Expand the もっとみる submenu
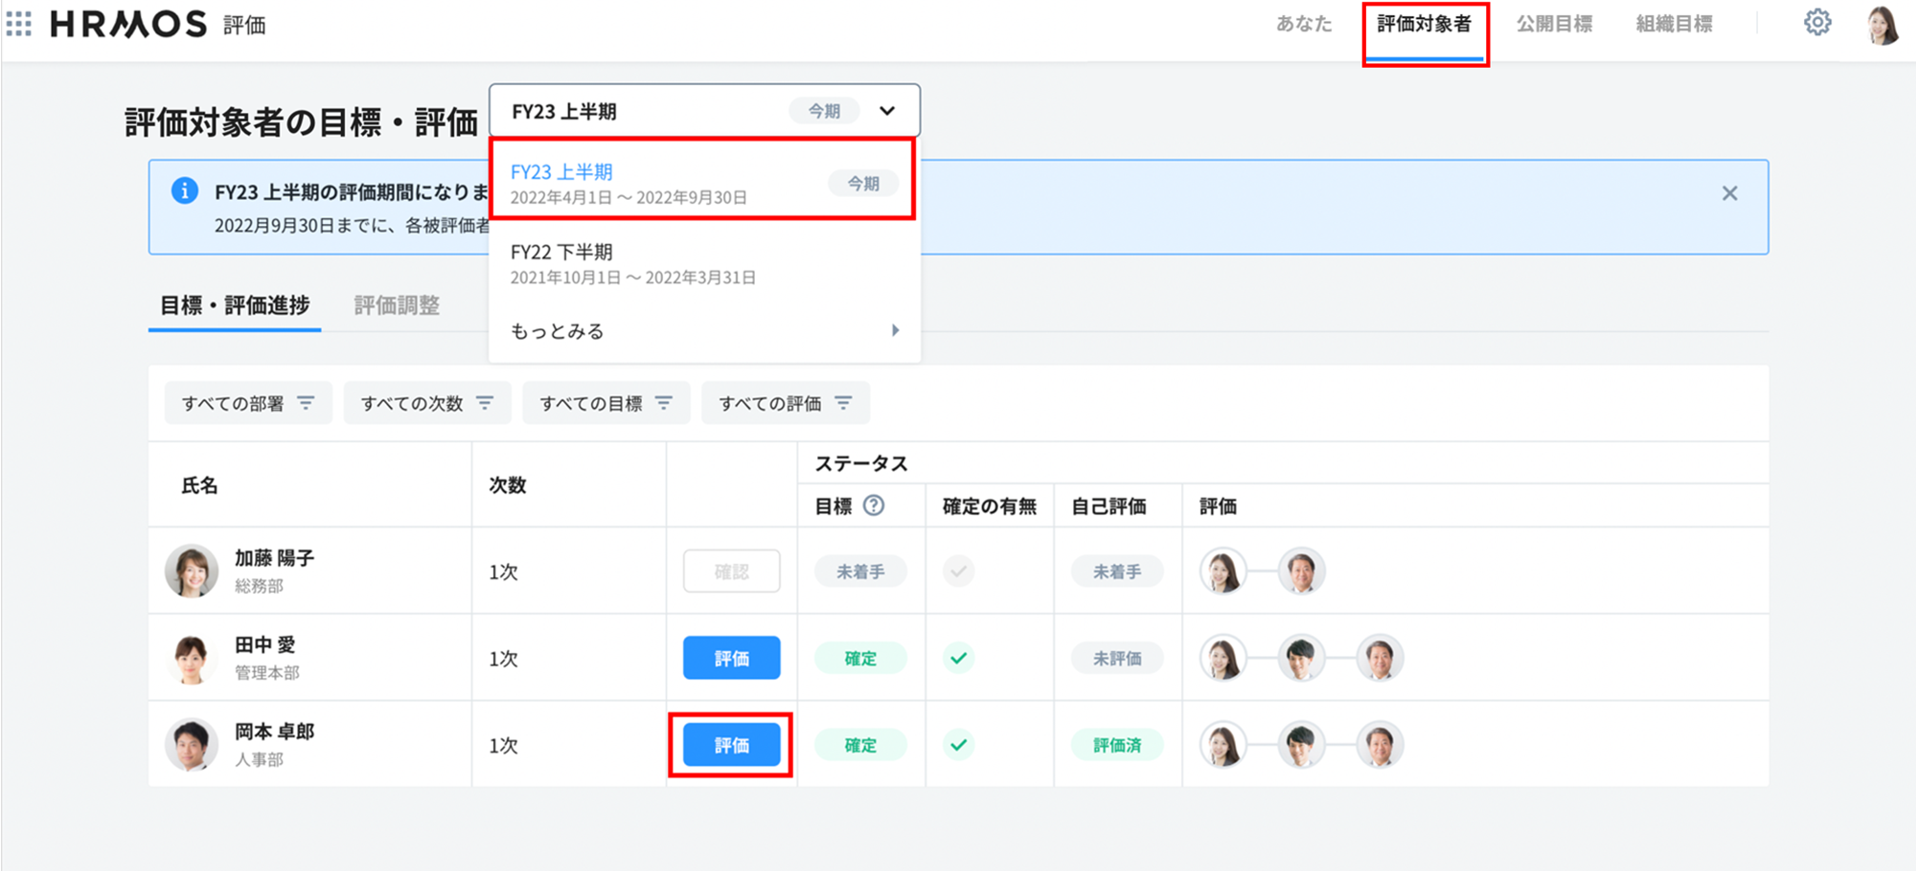Image resolution: width=1916 pixels, height=871 pixels. 703,331
